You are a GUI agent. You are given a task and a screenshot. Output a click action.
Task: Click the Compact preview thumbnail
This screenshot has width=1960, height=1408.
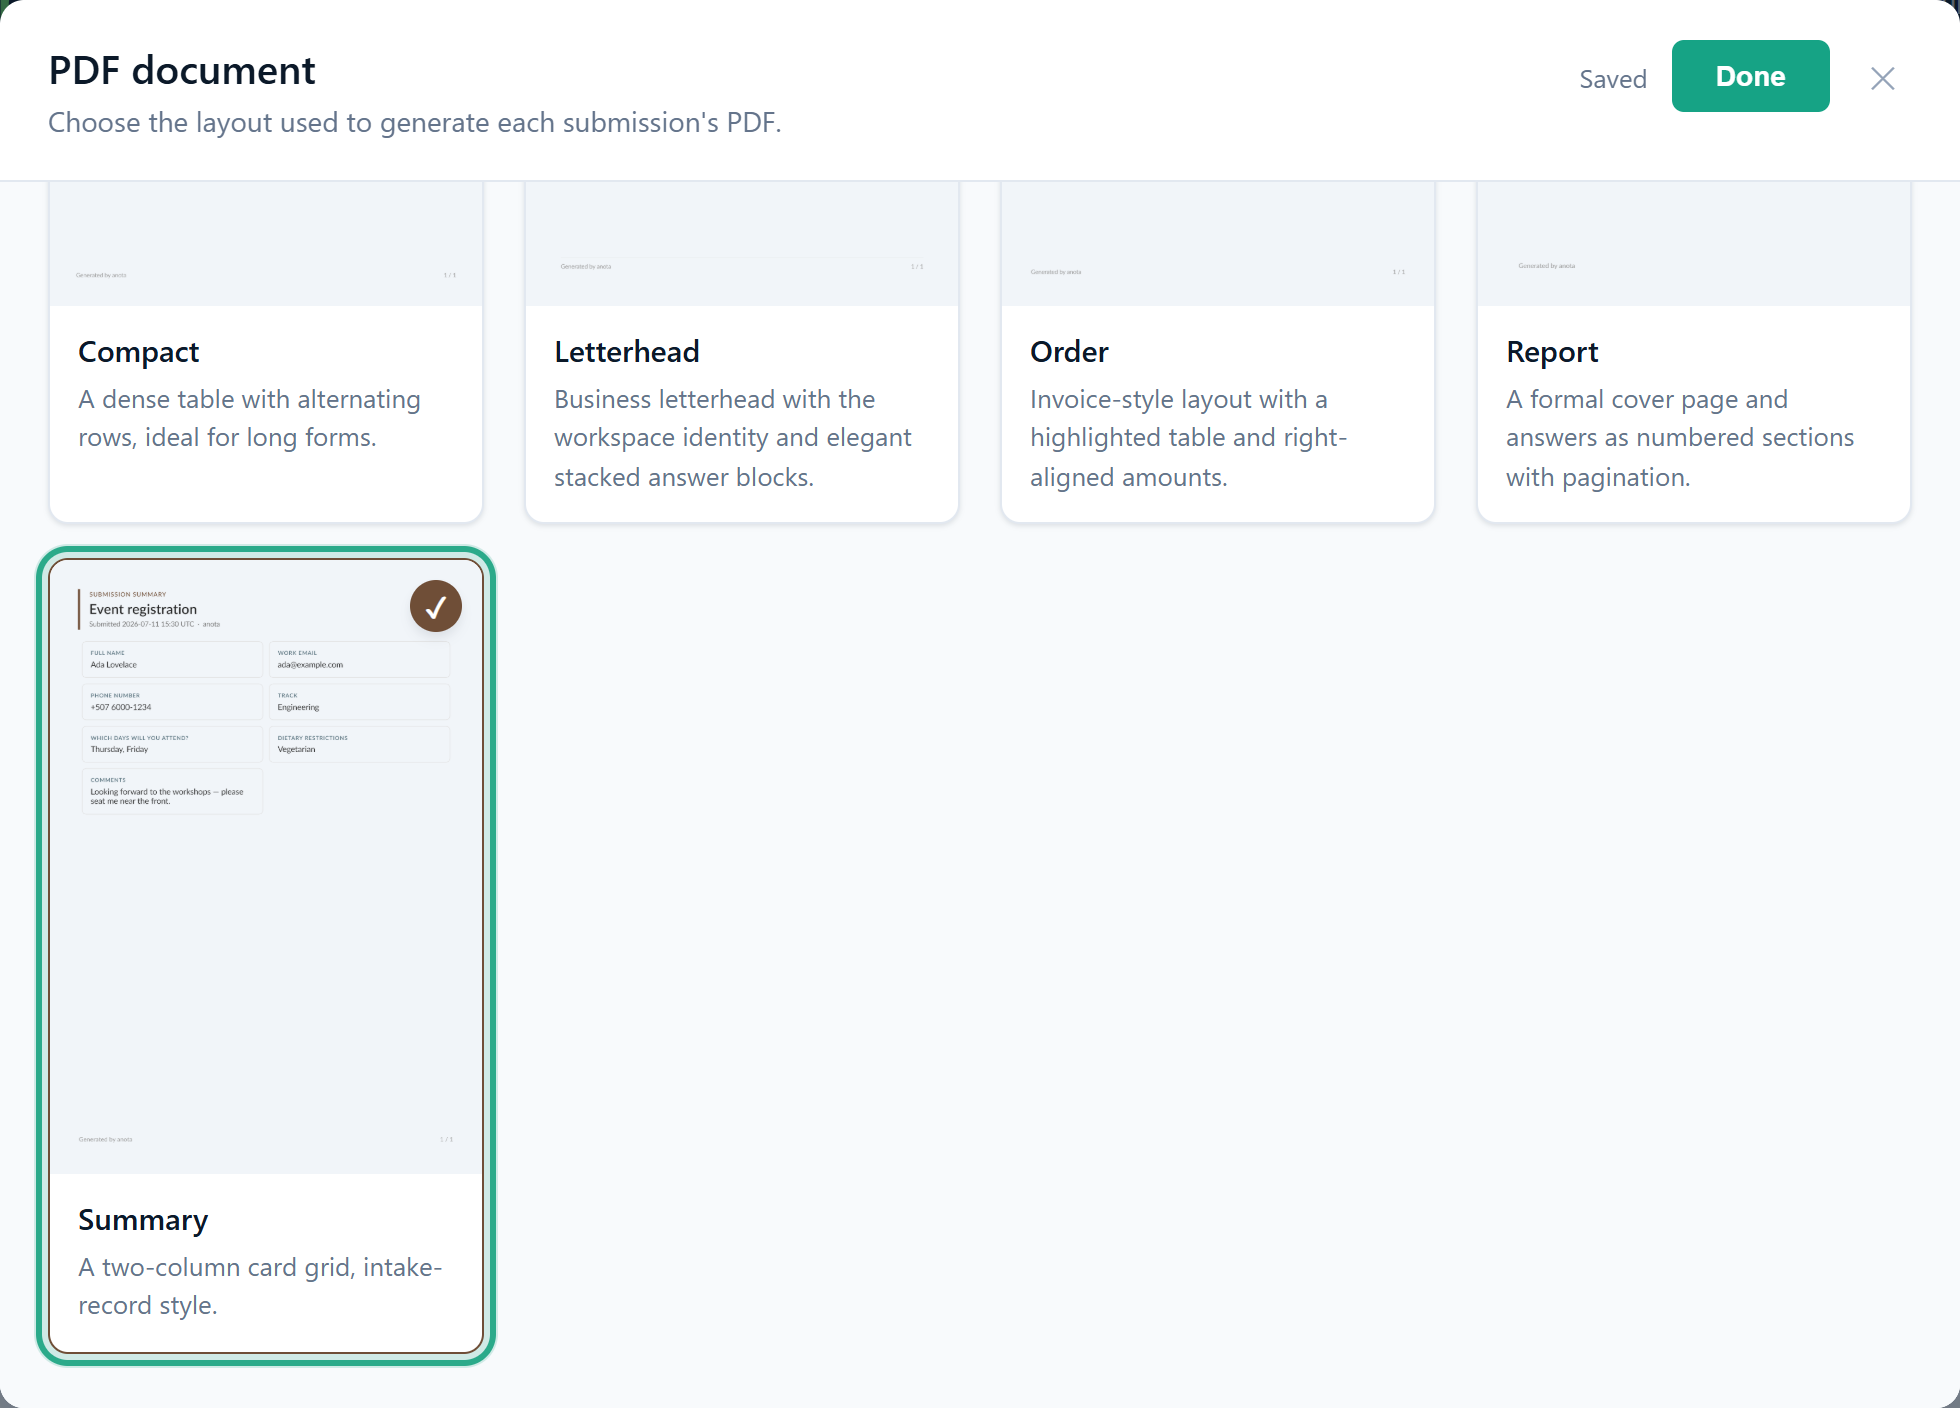[x=266, y=244]
